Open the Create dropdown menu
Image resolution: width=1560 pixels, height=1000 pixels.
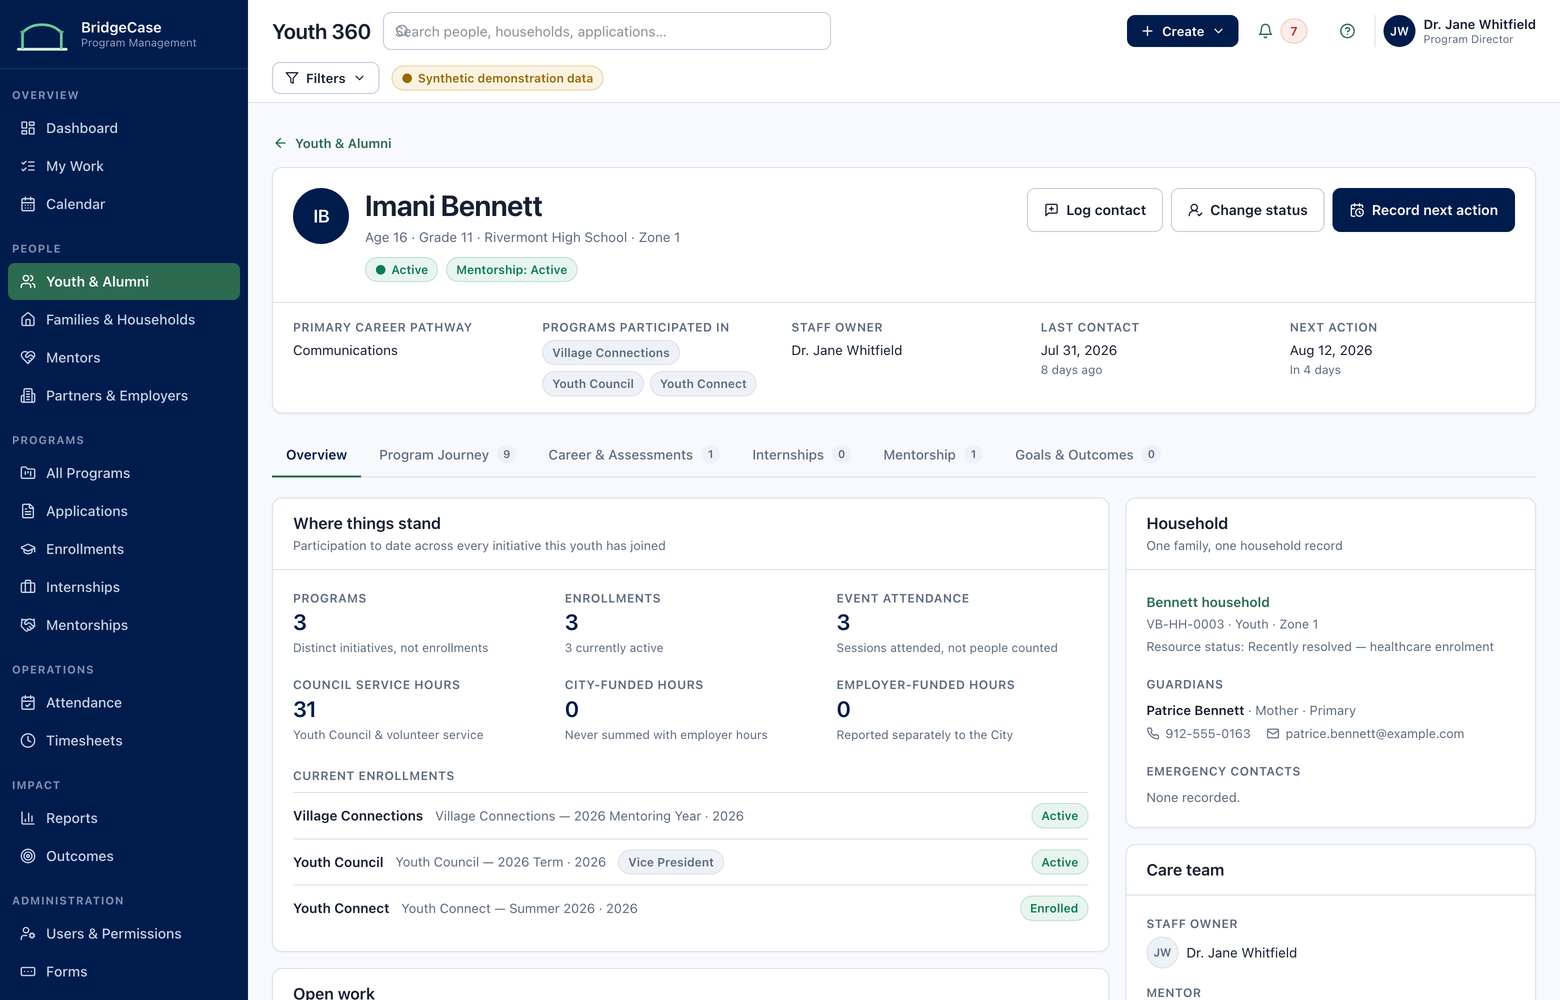tap(1182, 31)
